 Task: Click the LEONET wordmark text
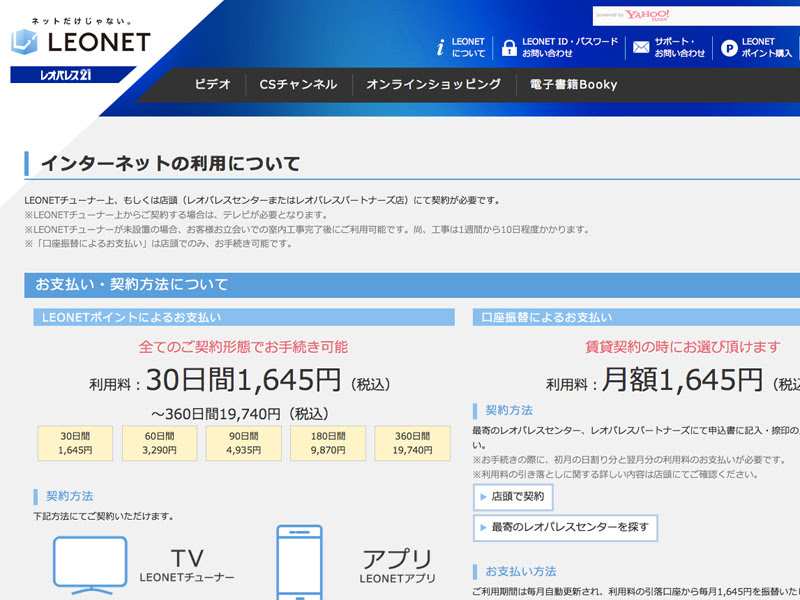click(x=99, y=42)
